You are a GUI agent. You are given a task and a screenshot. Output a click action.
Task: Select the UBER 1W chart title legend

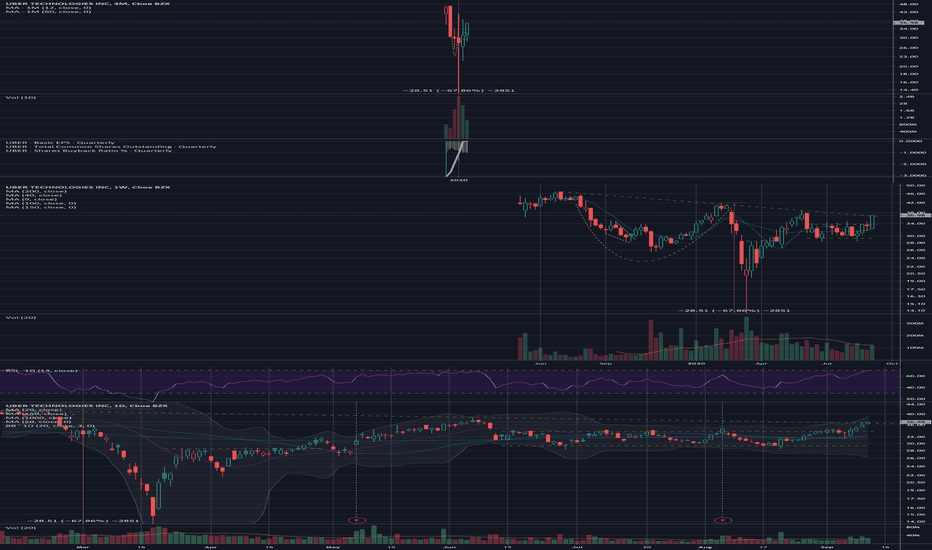(88, 187)
